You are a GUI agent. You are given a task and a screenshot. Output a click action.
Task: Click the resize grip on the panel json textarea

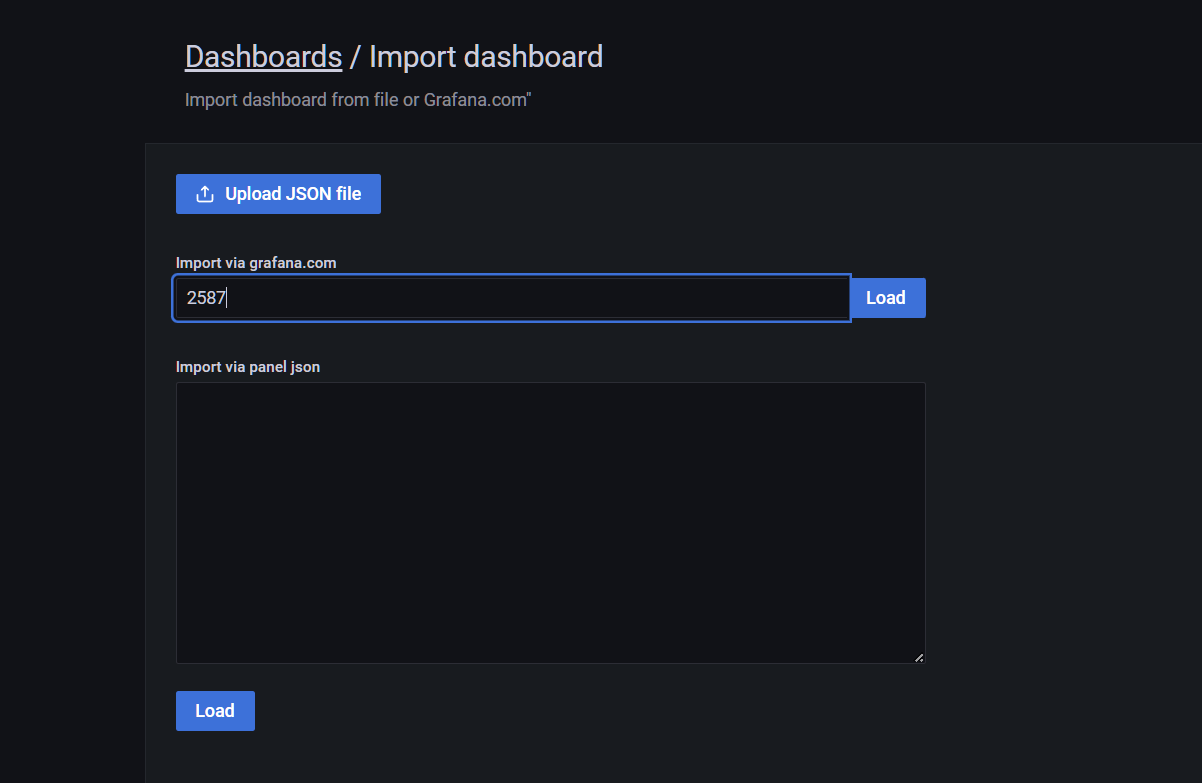coord(918,656)
